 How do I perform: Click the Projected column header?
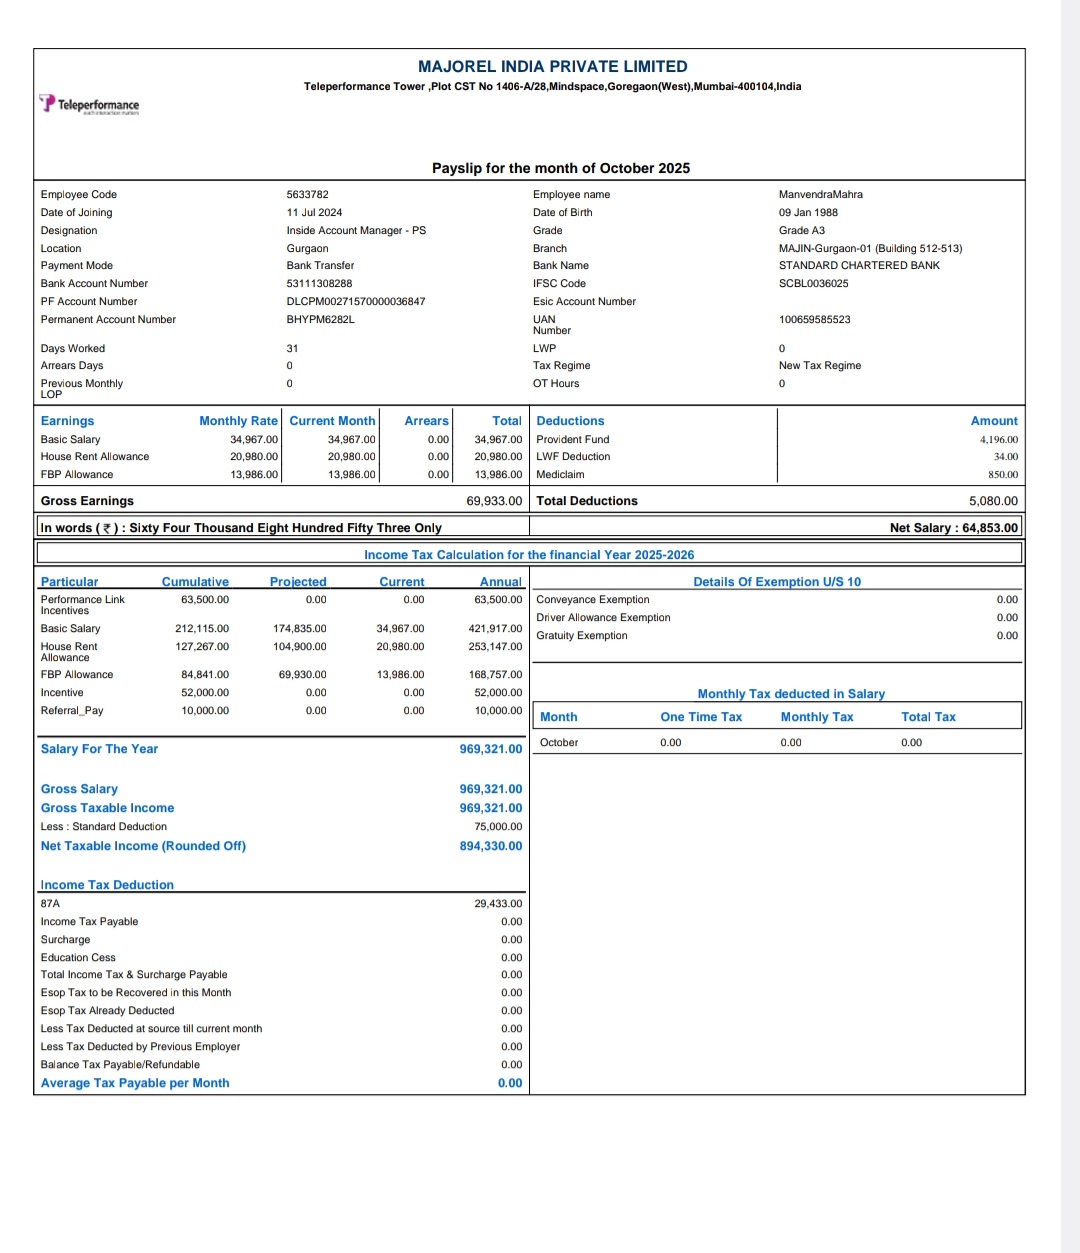298,581
